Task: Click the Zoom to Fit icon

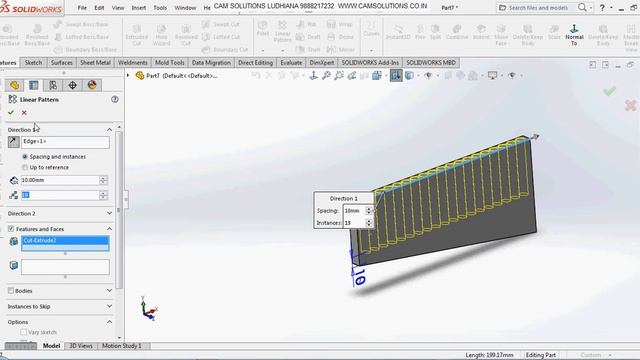Action: click(326, 76)
